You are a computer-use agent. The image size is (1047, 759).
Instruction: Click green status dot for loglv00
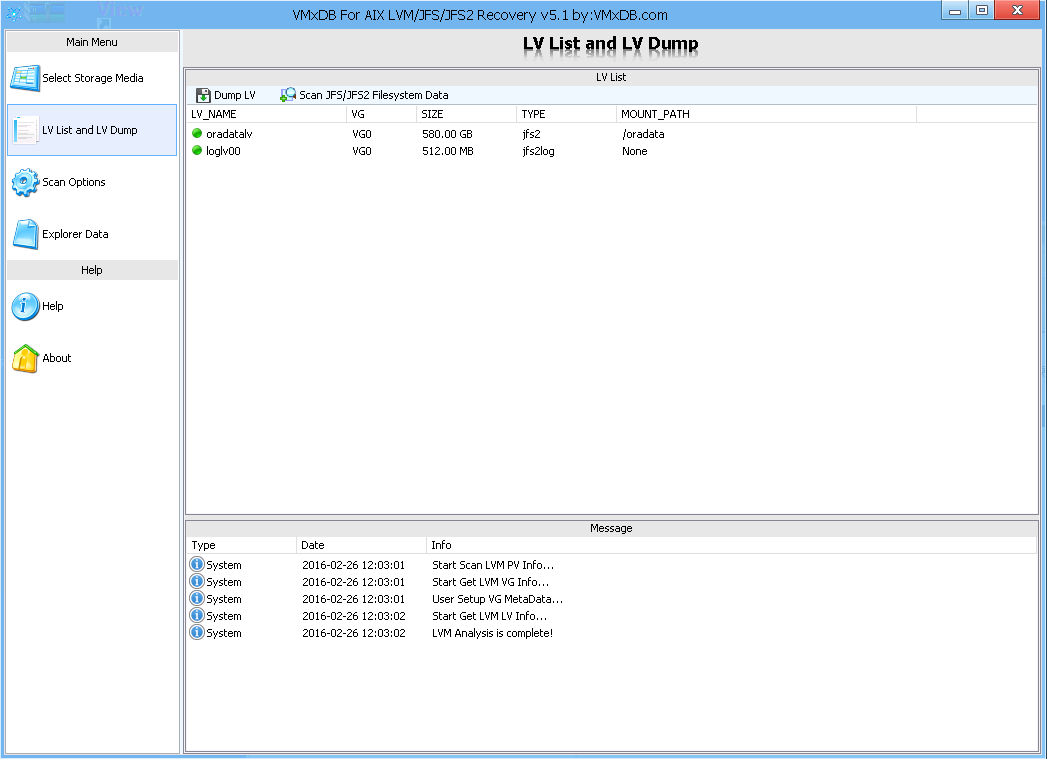coord(197,151)
